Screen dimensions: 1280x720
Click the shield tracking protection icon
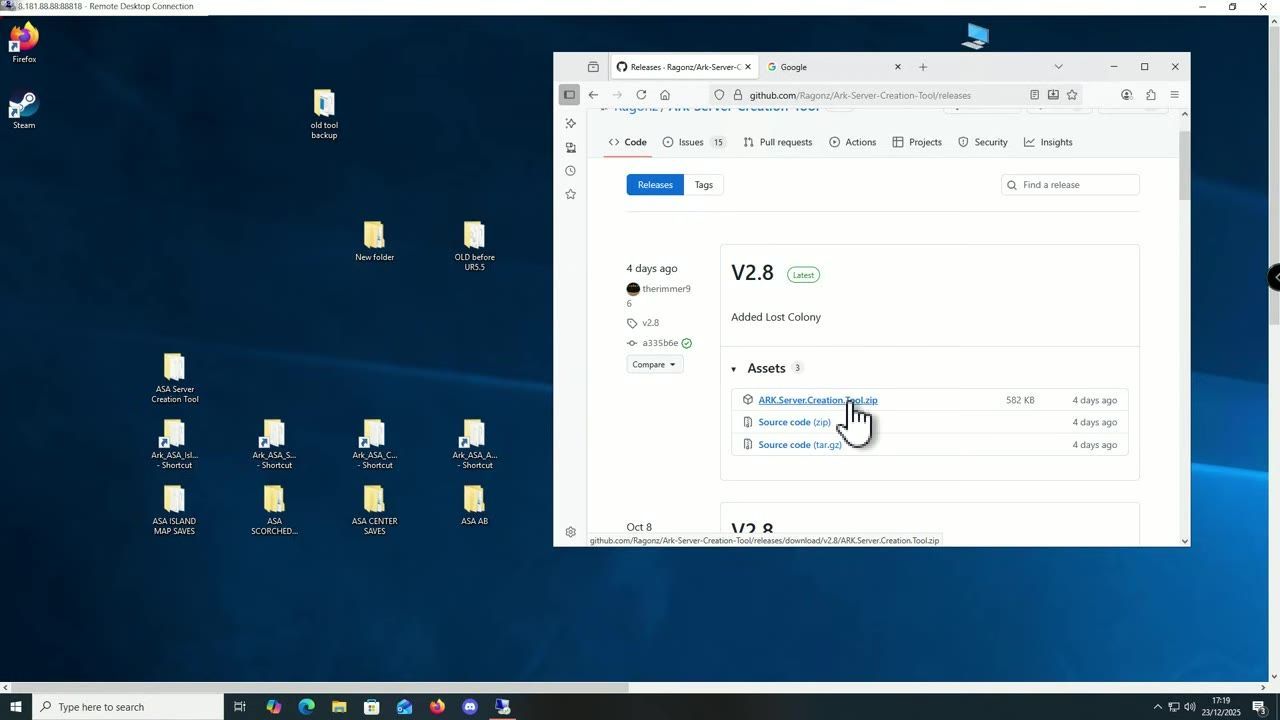719,95
